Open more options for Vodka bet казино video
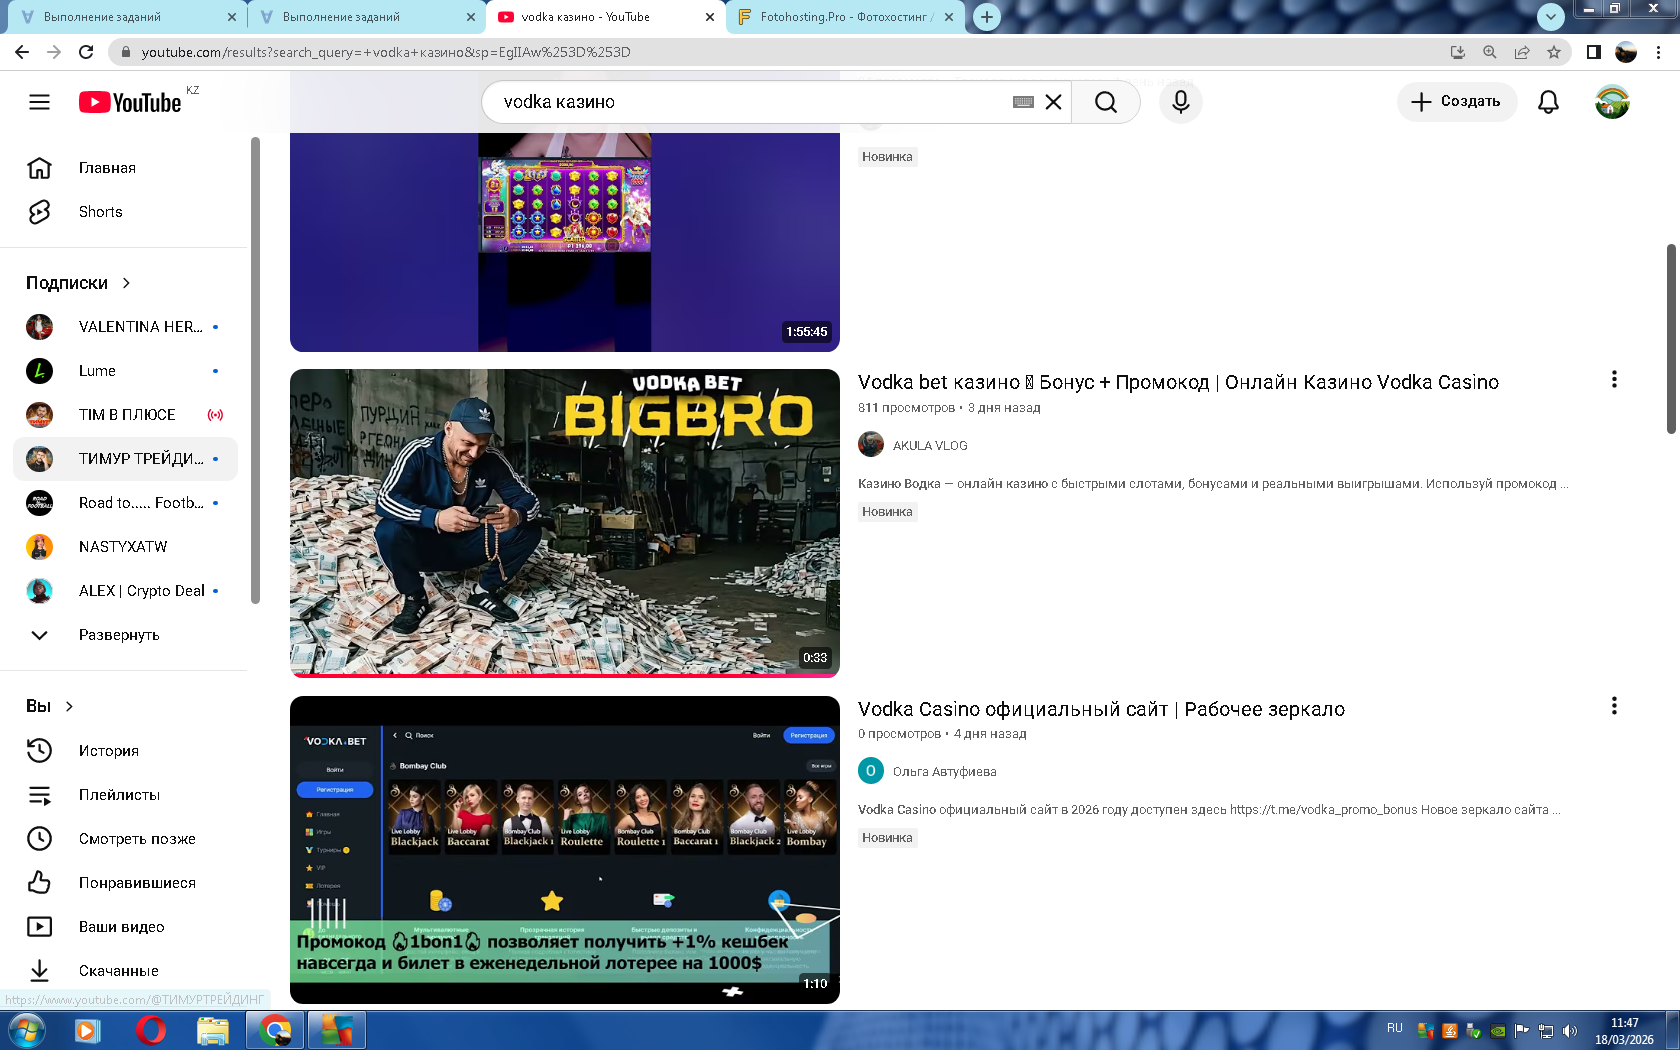Image resolution: width=1680 pixels, height=1050 pixels. point(1613,380)
